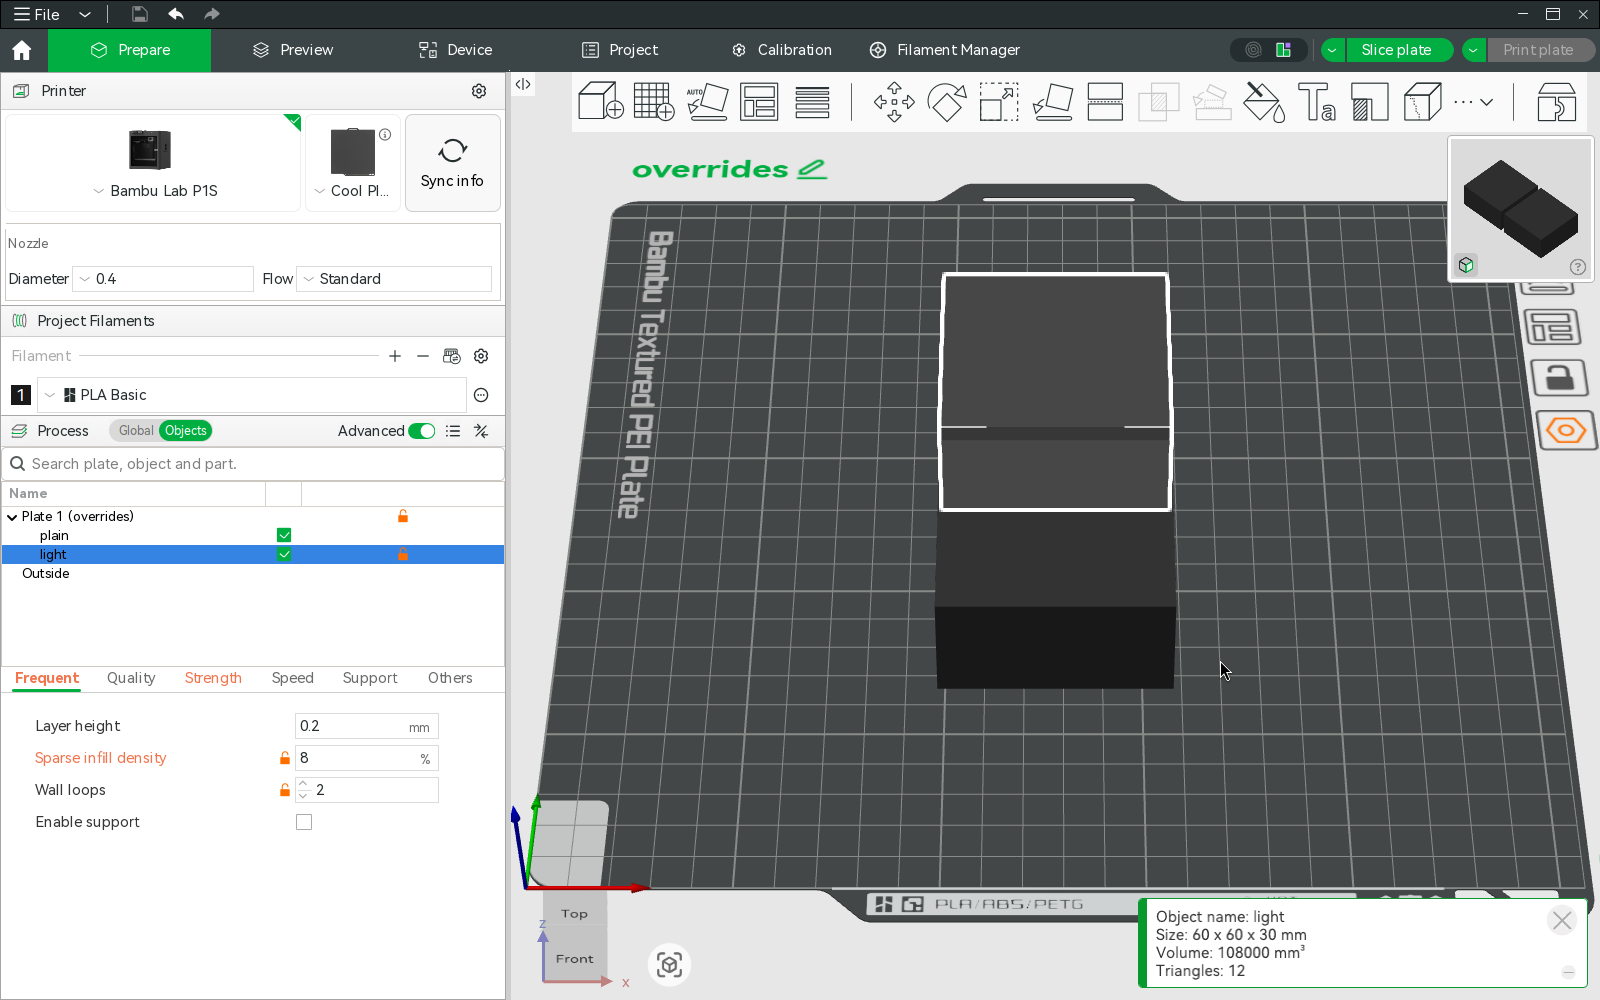
Task: Open the Assembly view icon
Action: pos(1557,101)
